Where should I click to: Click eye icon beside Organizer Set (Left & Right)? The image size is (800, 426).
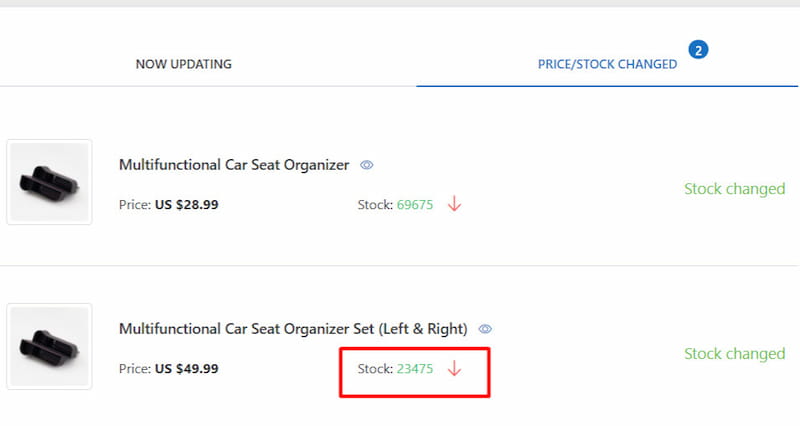[485, 329]
